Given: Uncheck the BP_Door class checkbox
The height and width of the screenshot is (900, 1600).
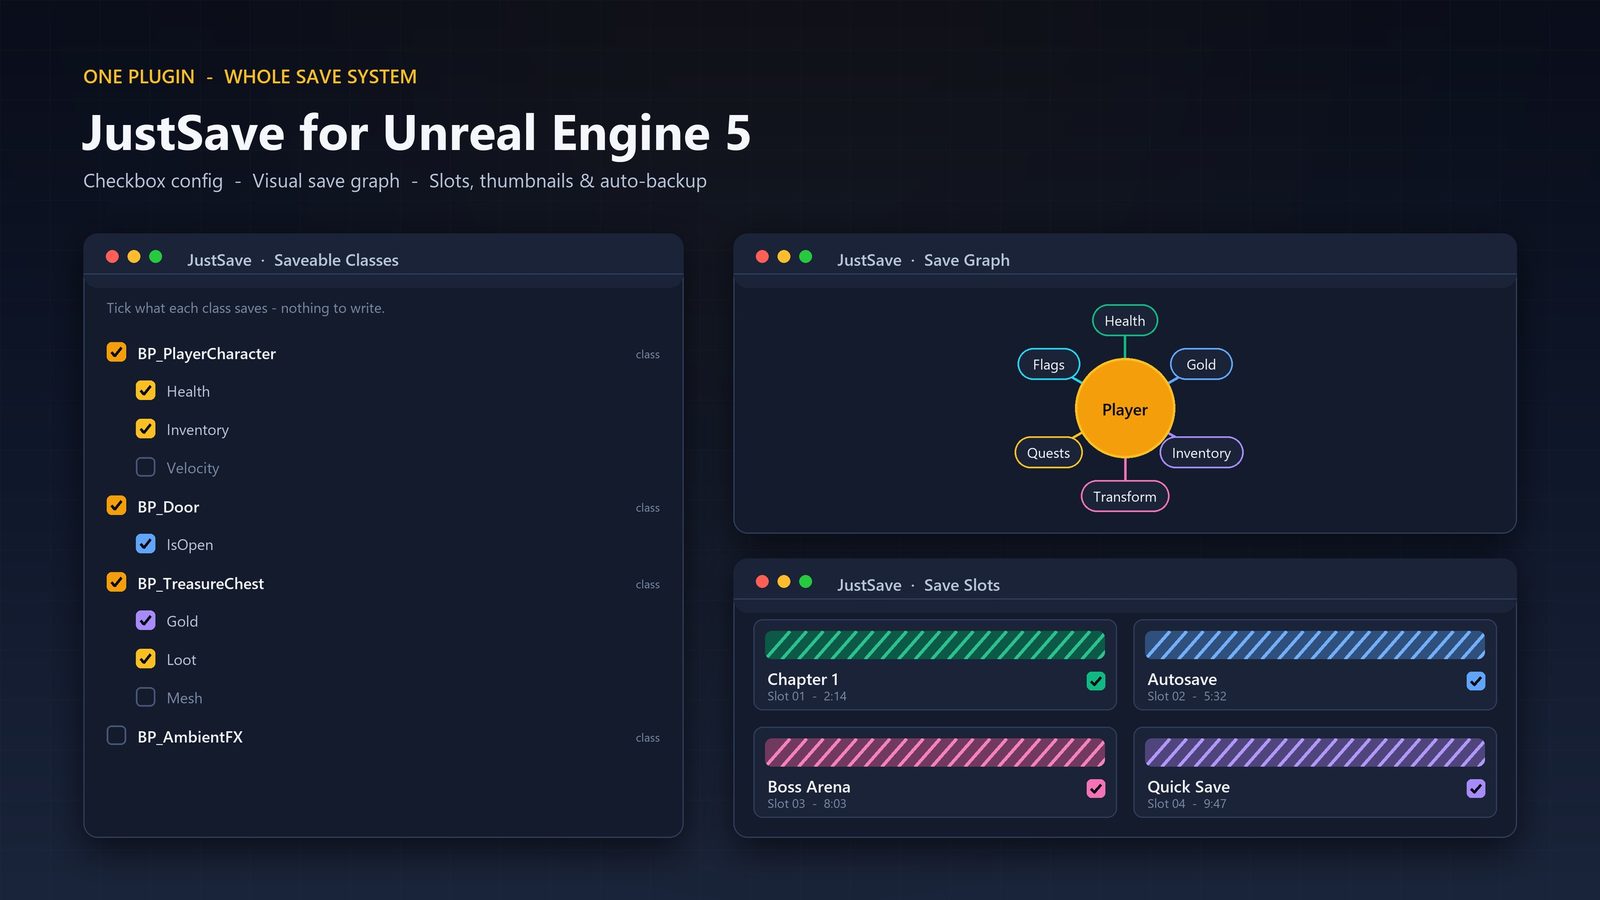Looking at the screenshot, I should click(x=116, y=505).
